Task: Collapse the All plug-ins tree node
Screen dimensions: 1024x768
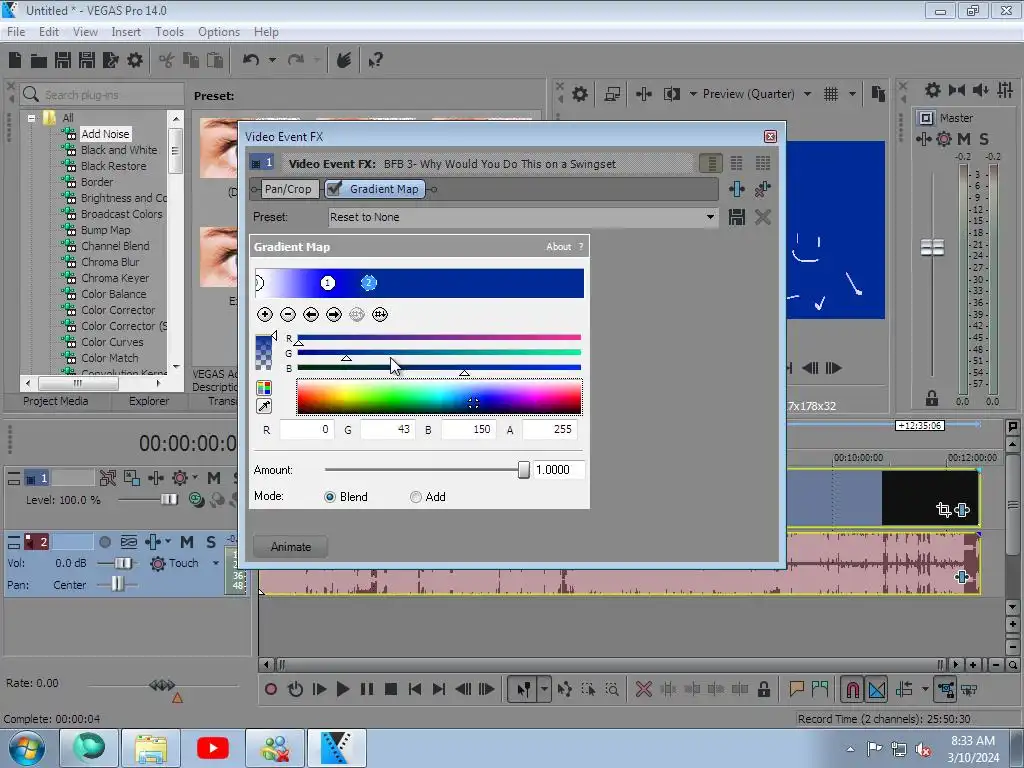Action: (31, 118)
